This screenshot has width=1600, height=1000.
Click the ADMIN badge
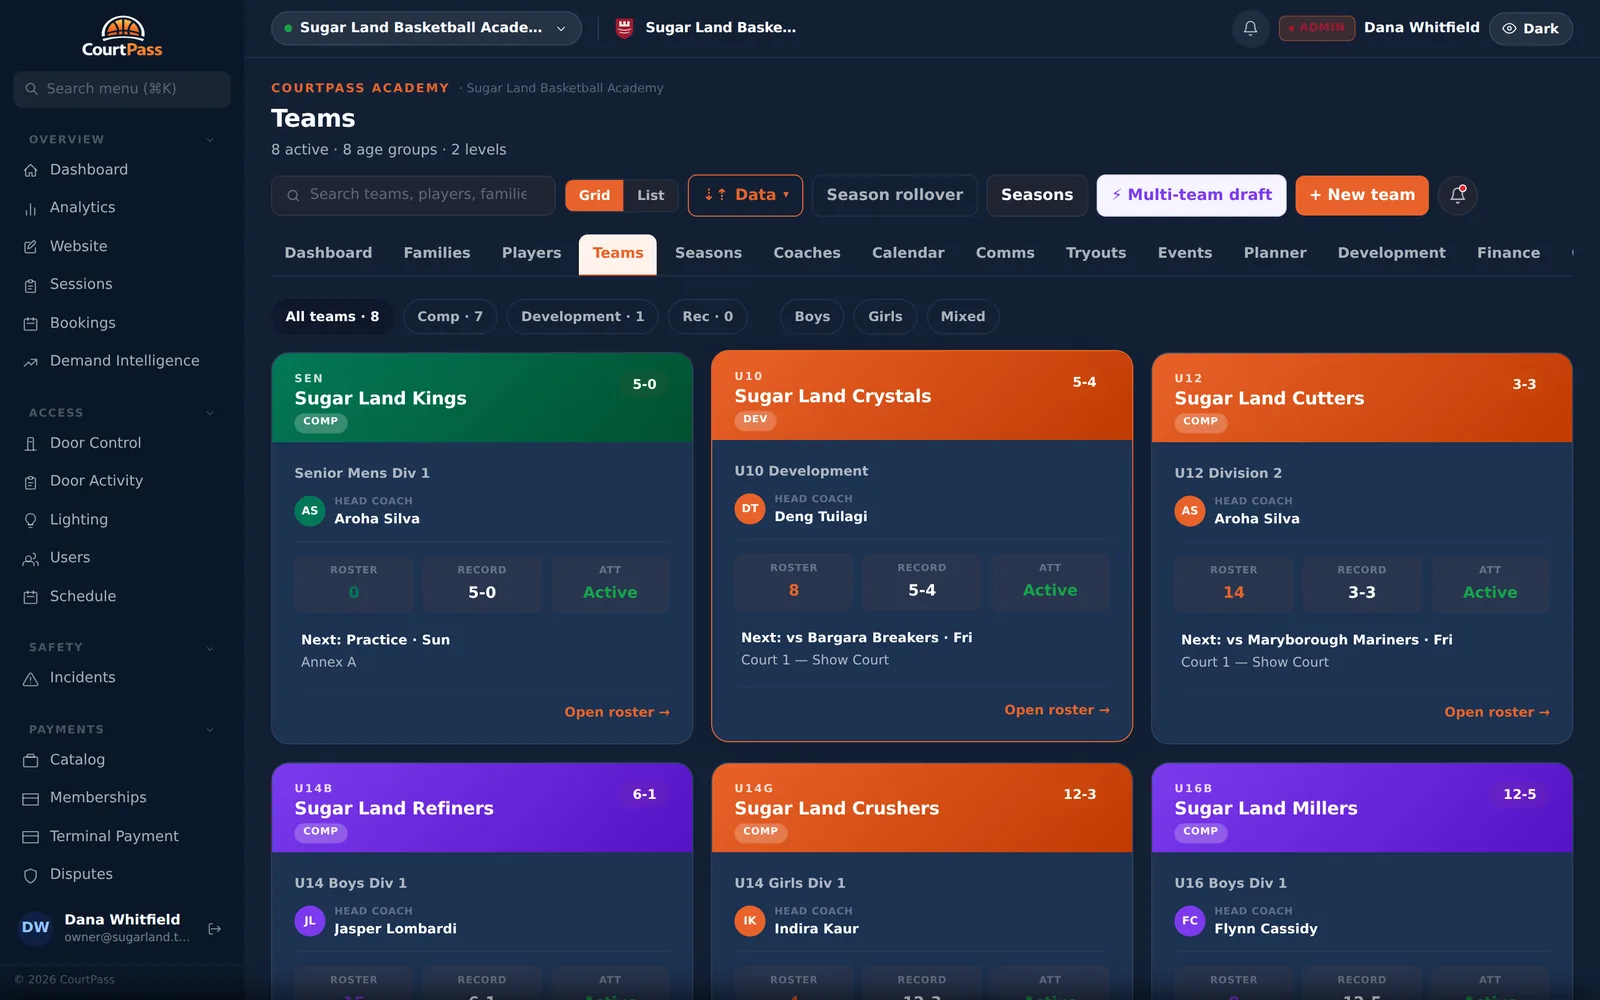point(1316,28)
